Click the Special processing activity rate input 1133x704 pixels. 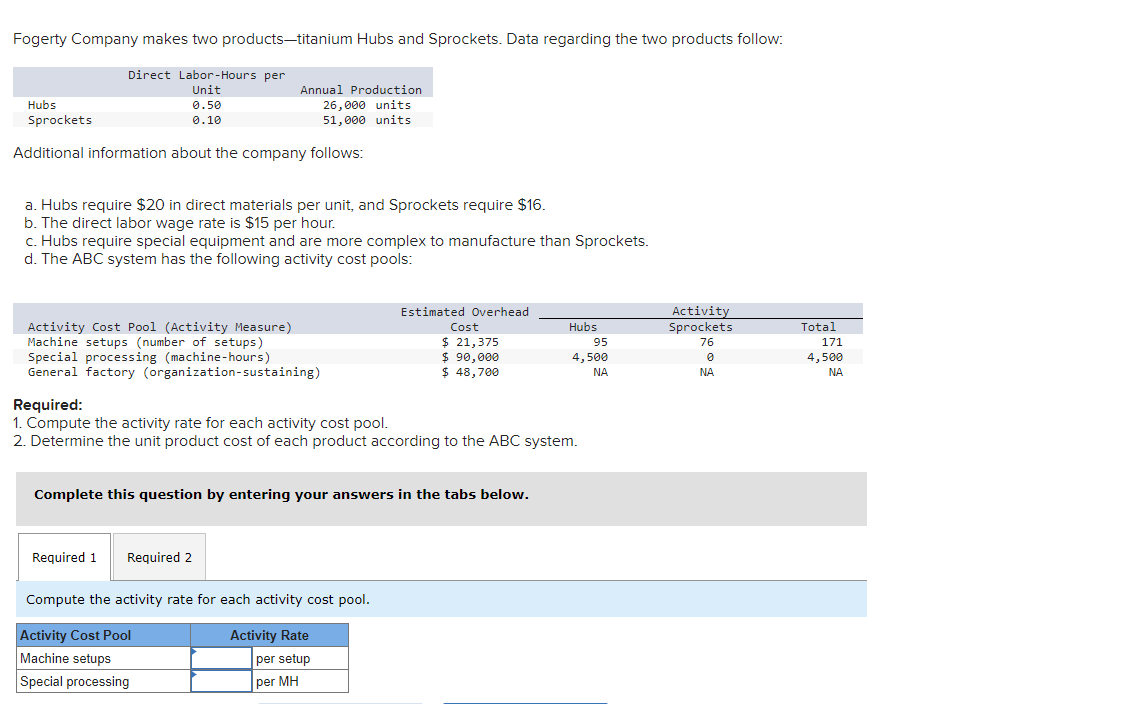coord(221,682)
